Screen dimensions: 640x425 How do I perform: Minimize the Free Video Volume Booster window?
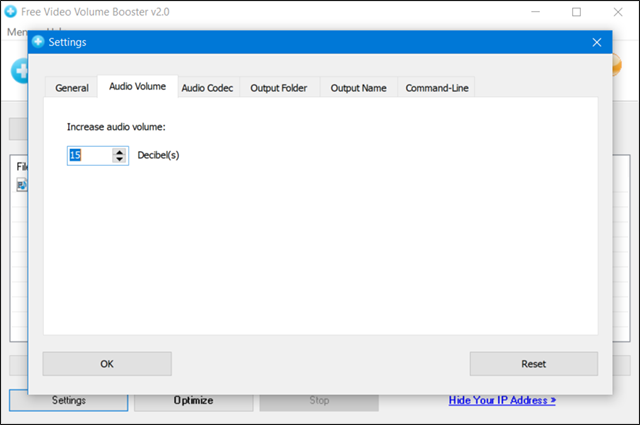[x=536, y=12]
